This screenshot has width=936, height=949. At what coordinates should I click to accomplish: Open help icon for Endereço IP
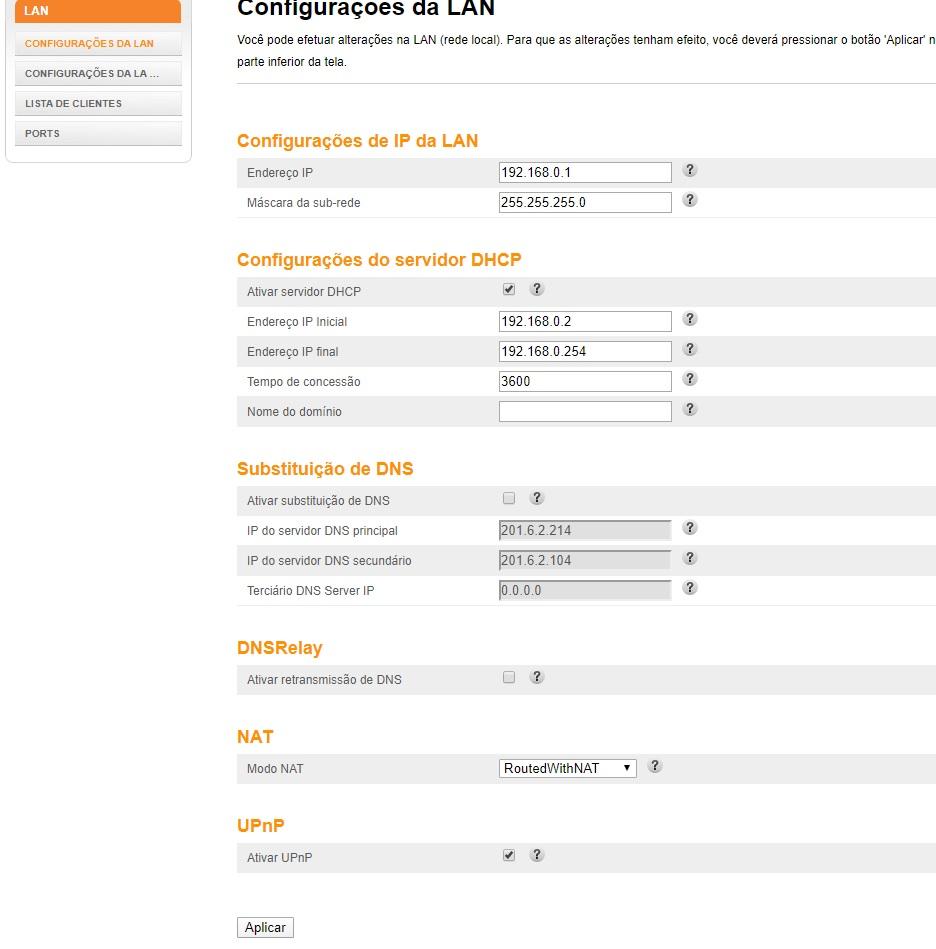click(x=690, y=170)
